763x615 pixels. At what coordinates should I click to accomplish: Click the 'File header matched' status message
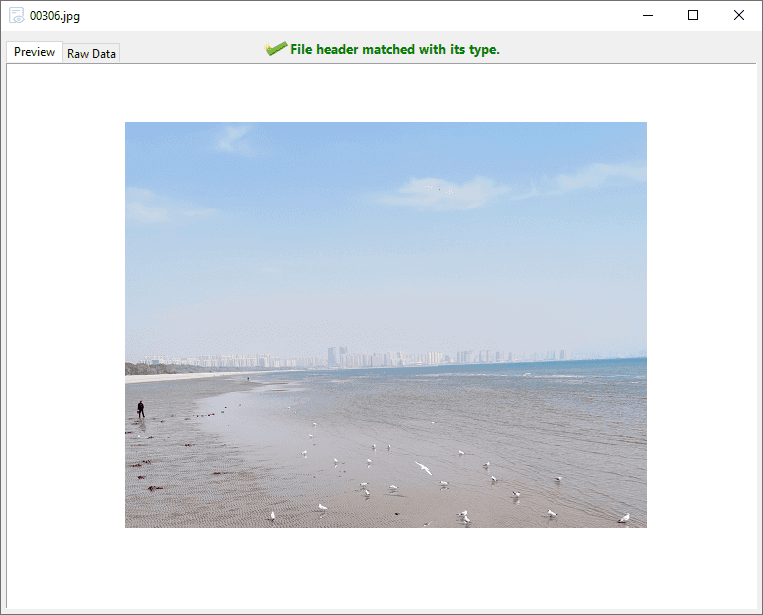pos(394,50)
